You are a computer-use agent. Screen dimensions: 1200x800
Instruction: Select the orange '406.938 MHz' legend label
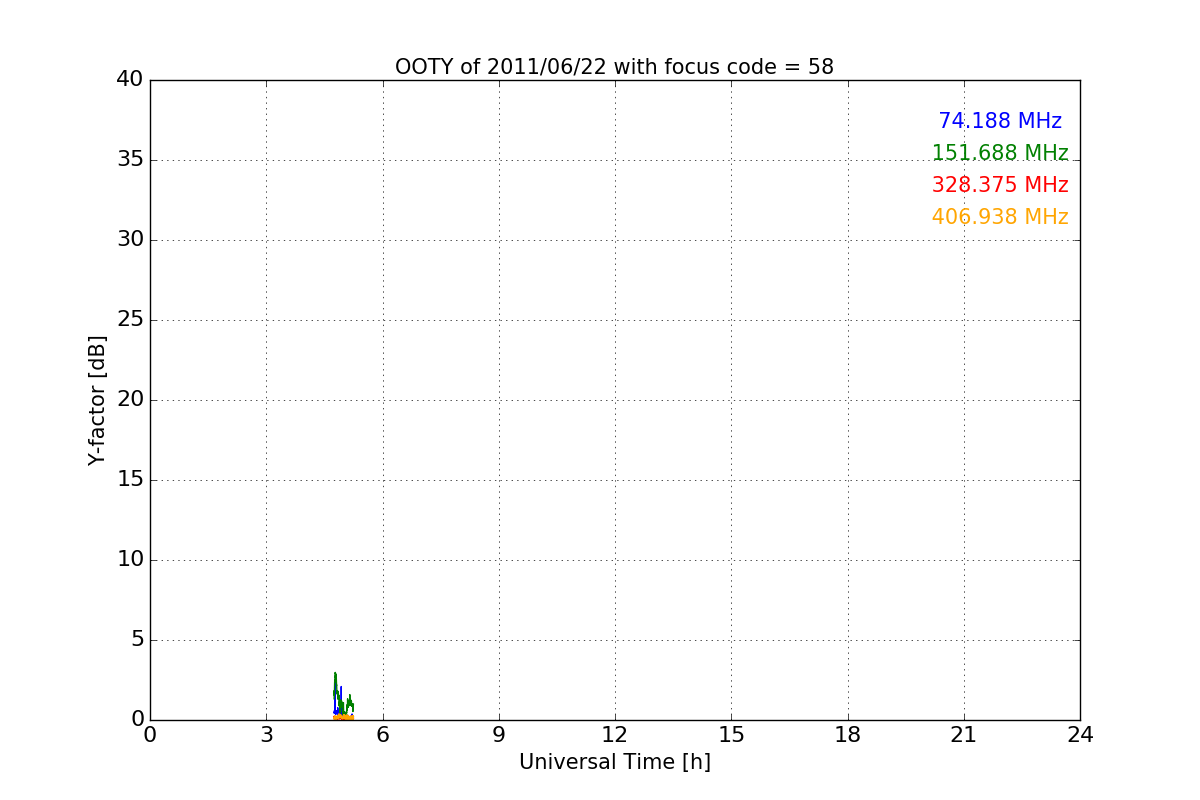tap(1000, 217)
